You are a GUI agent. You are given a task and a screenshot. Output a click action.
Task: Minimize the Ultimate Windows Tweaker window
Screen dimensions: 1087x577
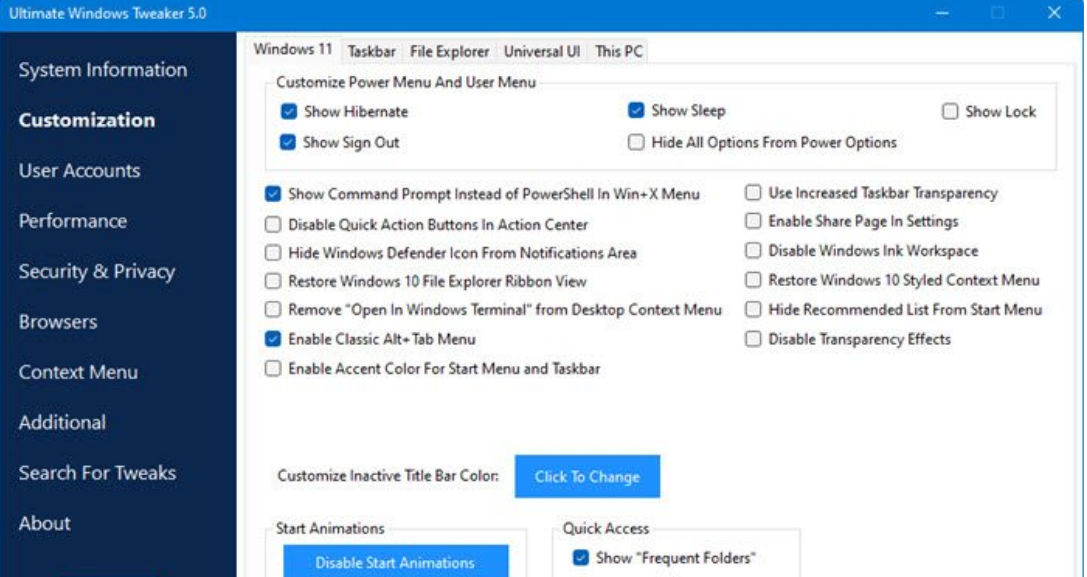[x=942, y=13]
